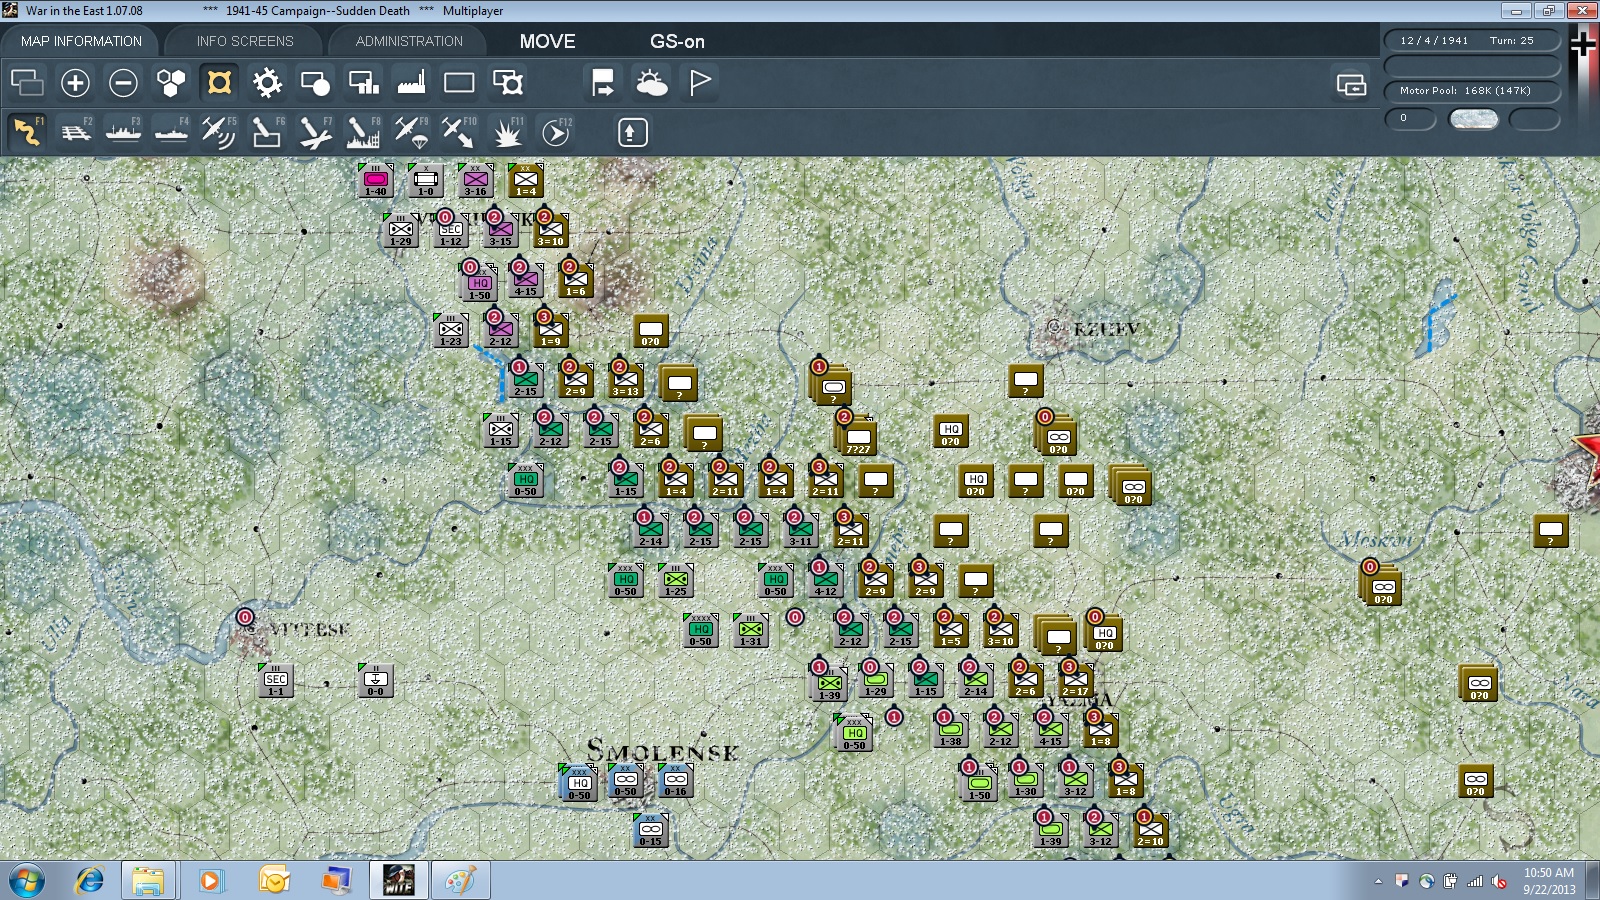This screenshot has height=900, width=1600.
Task: Select the F8 bomb city mode
Action: (363, 132)
